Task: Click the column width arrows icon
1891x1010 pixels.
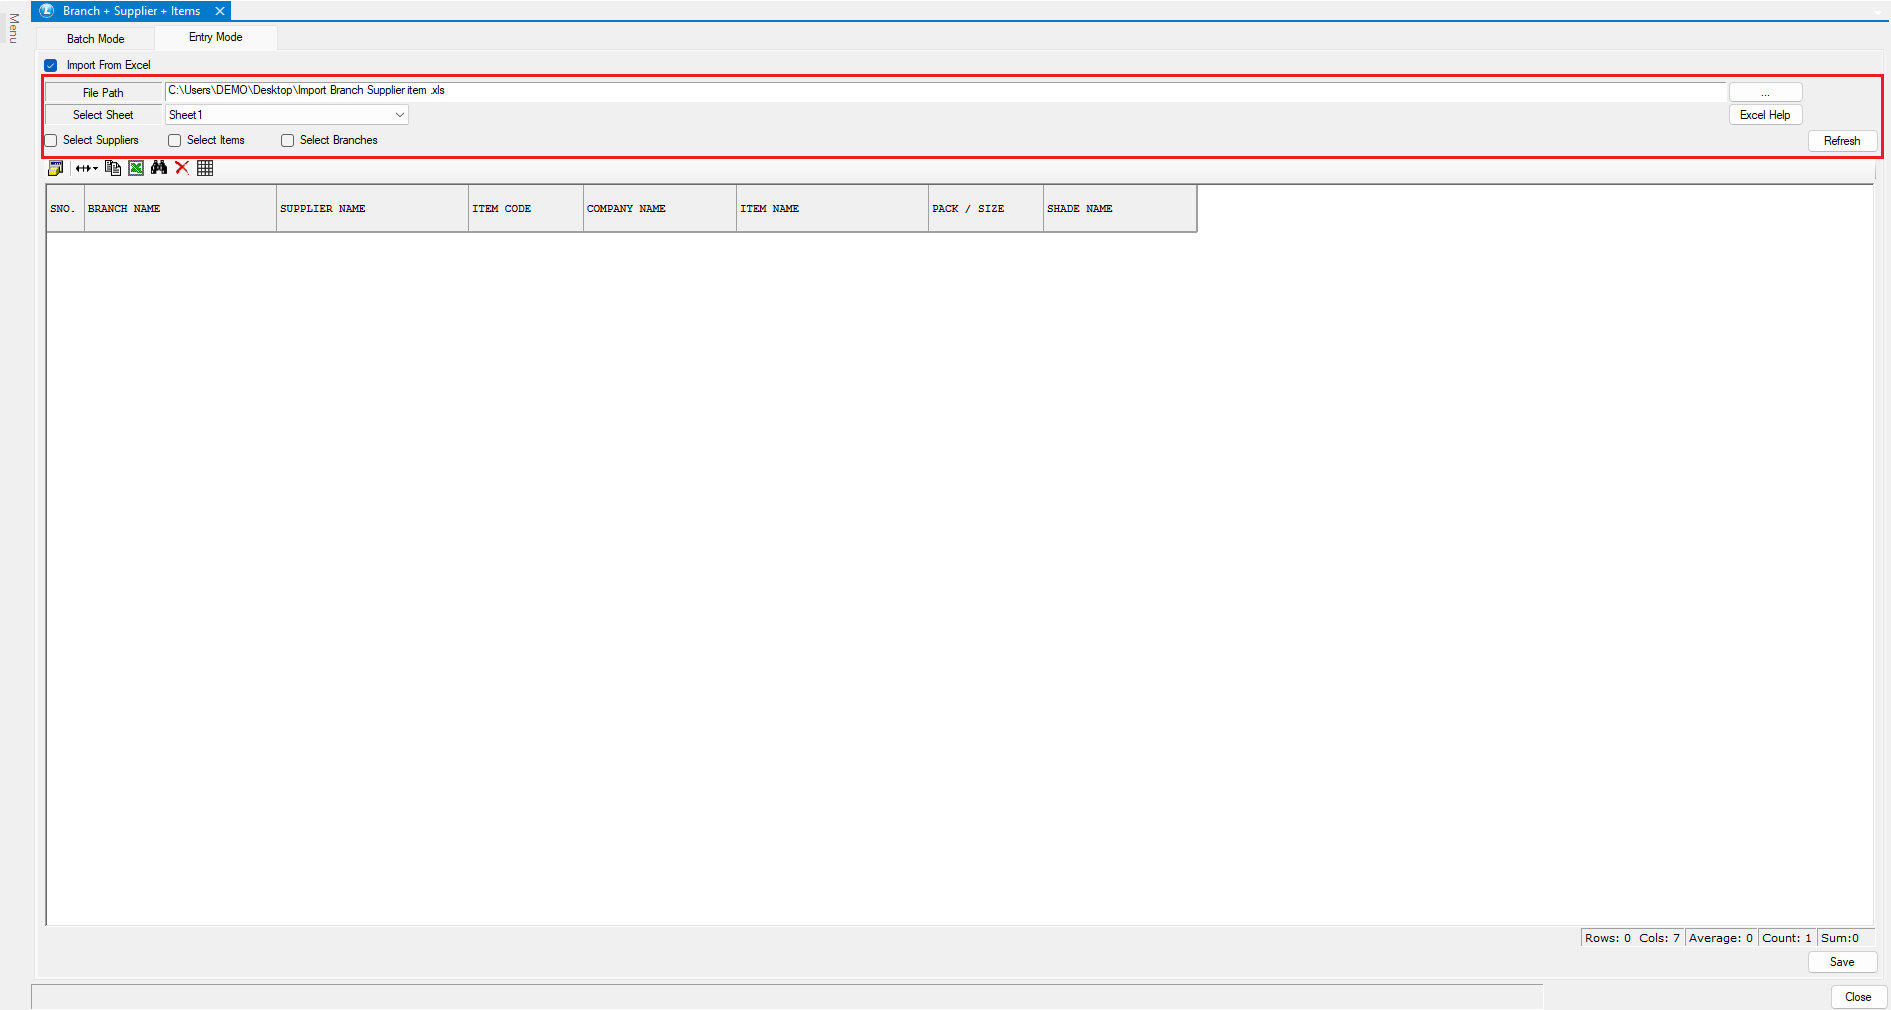Action: pos(86,168)
